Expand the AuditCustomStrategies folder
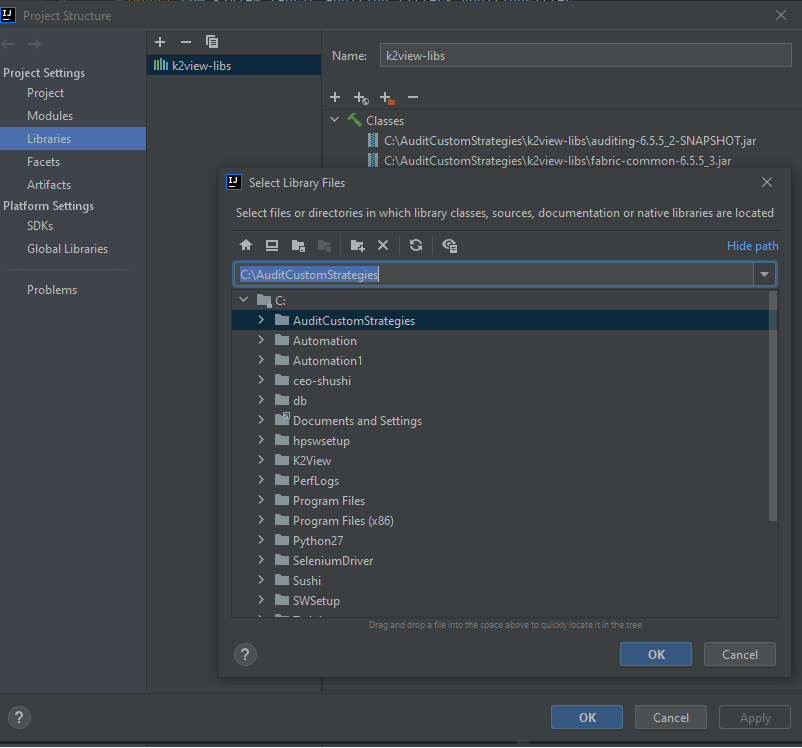Image resolution: width=802 pixels, height=748 pixels. (261, 321)
